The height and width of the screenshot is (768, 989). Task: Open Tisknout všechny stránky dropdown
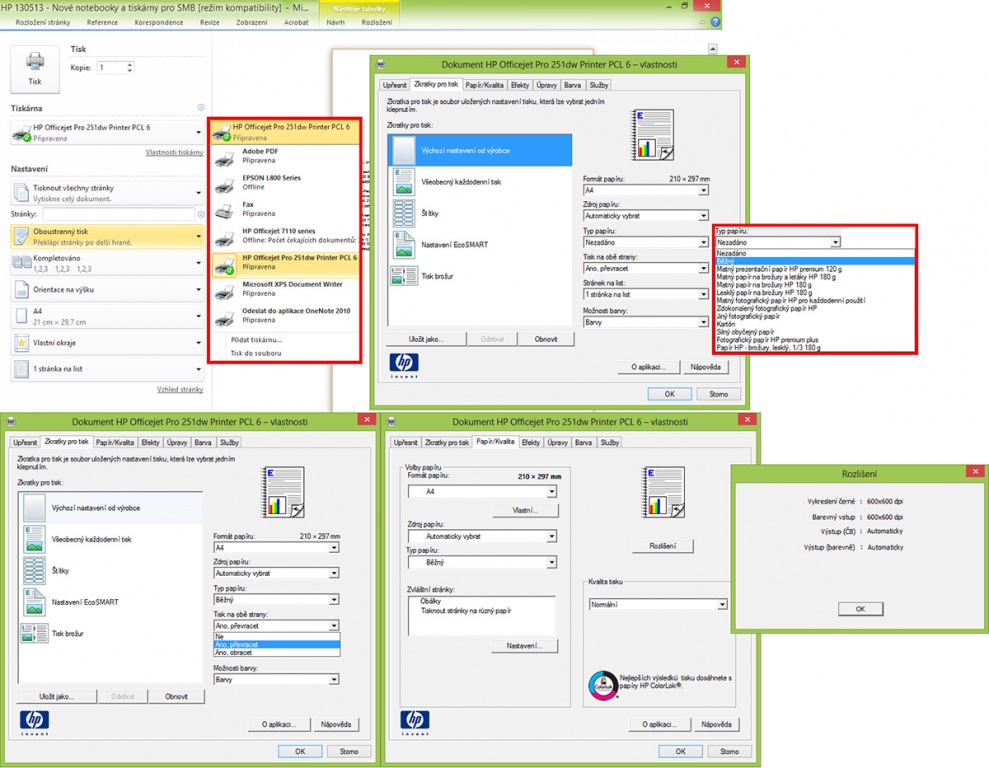(x=107, y=193)
